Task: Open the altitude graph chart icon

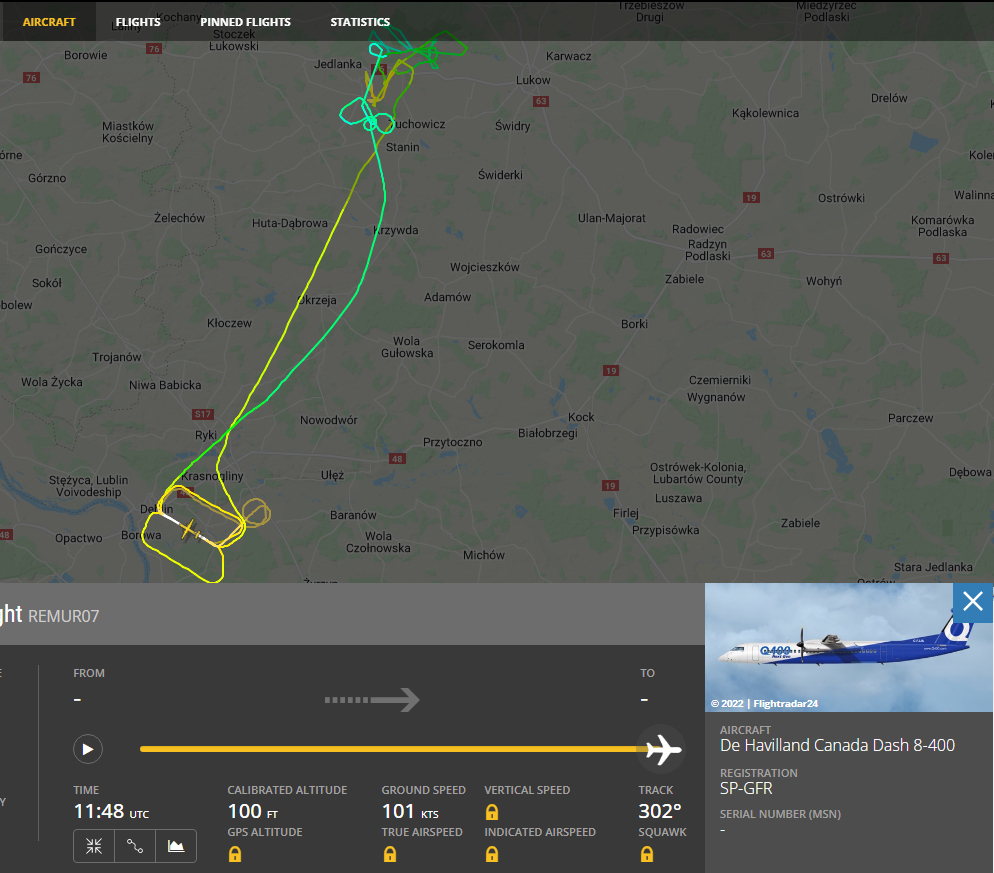Action: [x=176, y=846]
